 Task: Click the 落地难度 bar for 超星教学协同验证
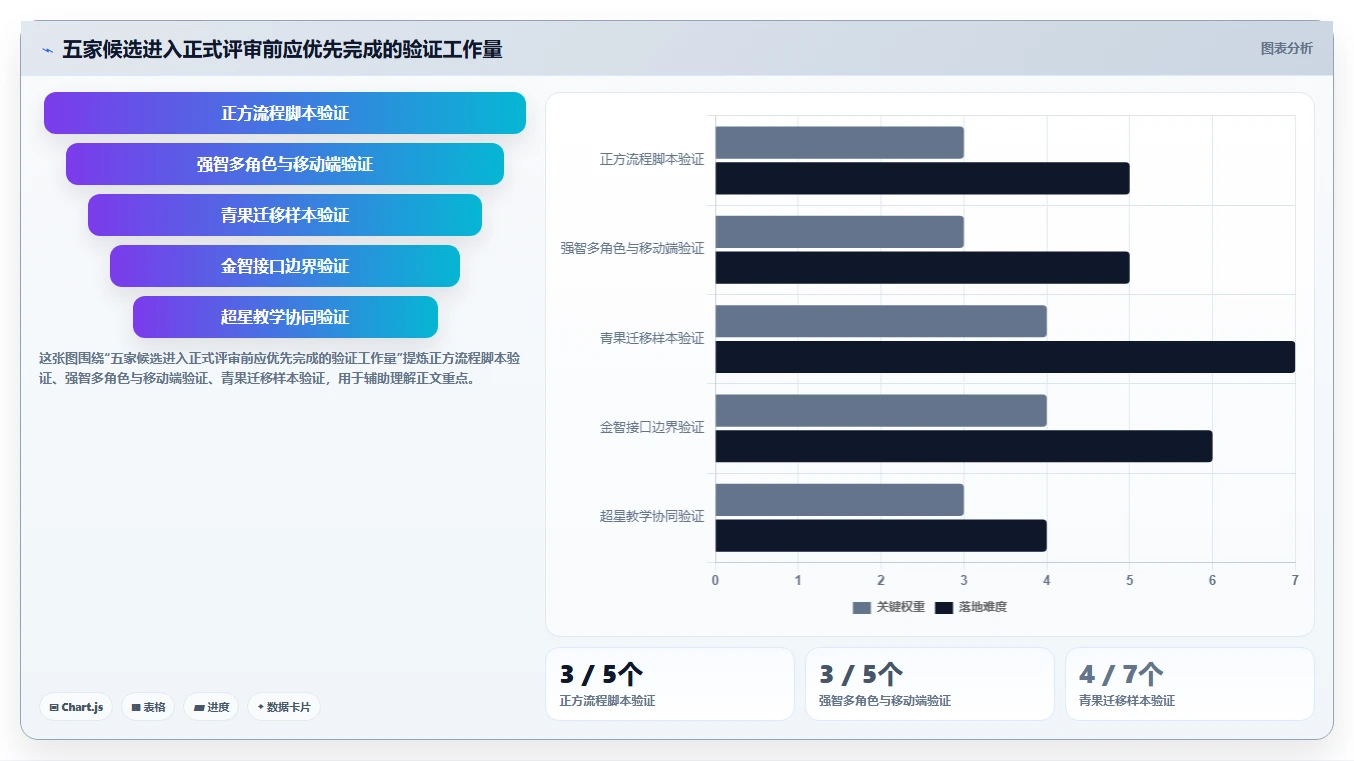[881, 535]
